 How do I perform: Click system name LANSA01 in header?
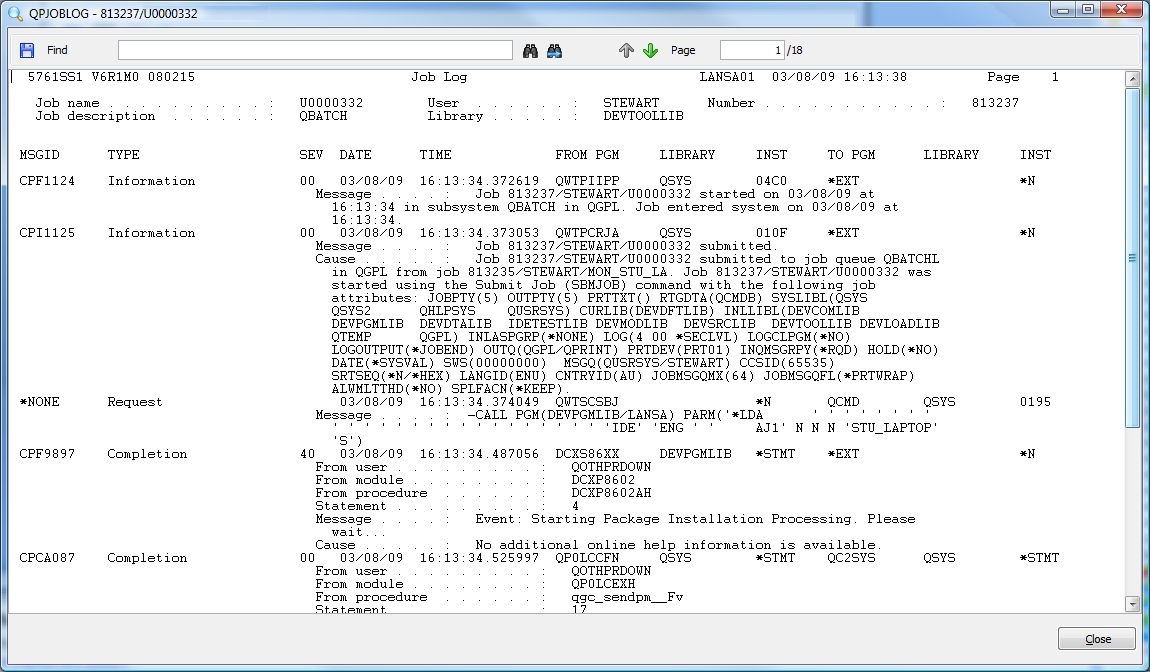727,77
